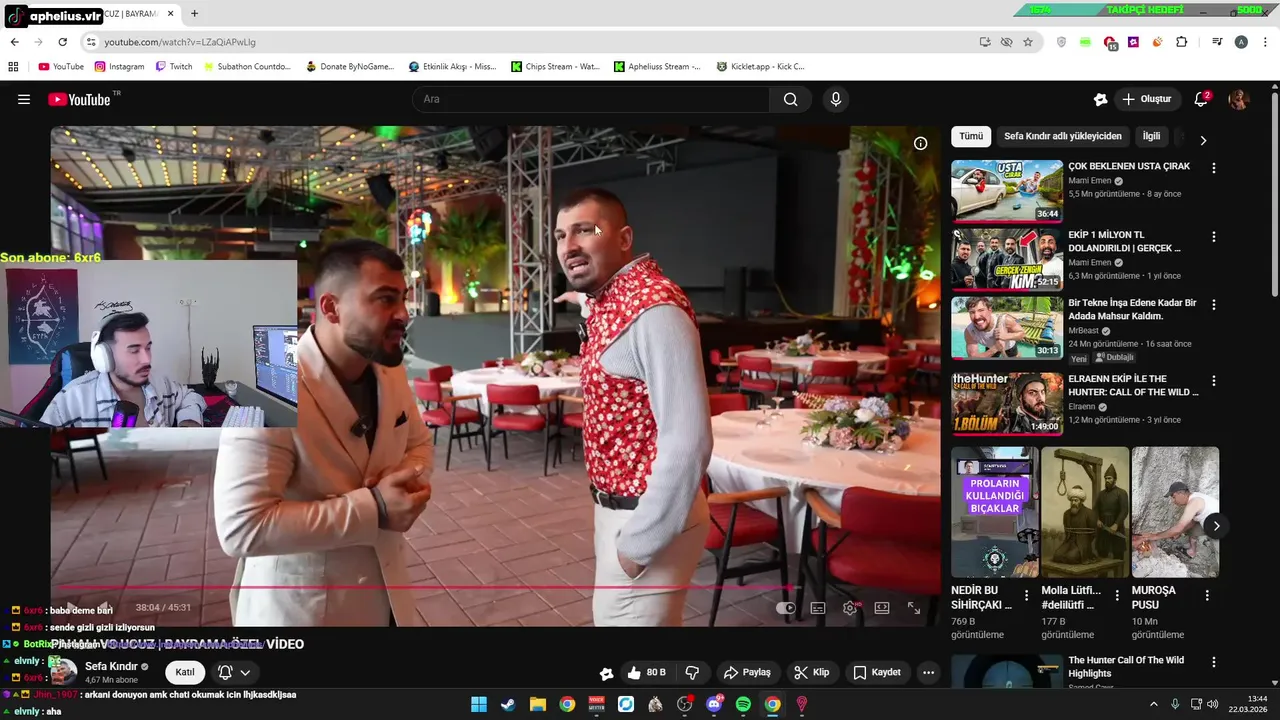Toggle subtitles in the video player

click(x=818, y=608)
